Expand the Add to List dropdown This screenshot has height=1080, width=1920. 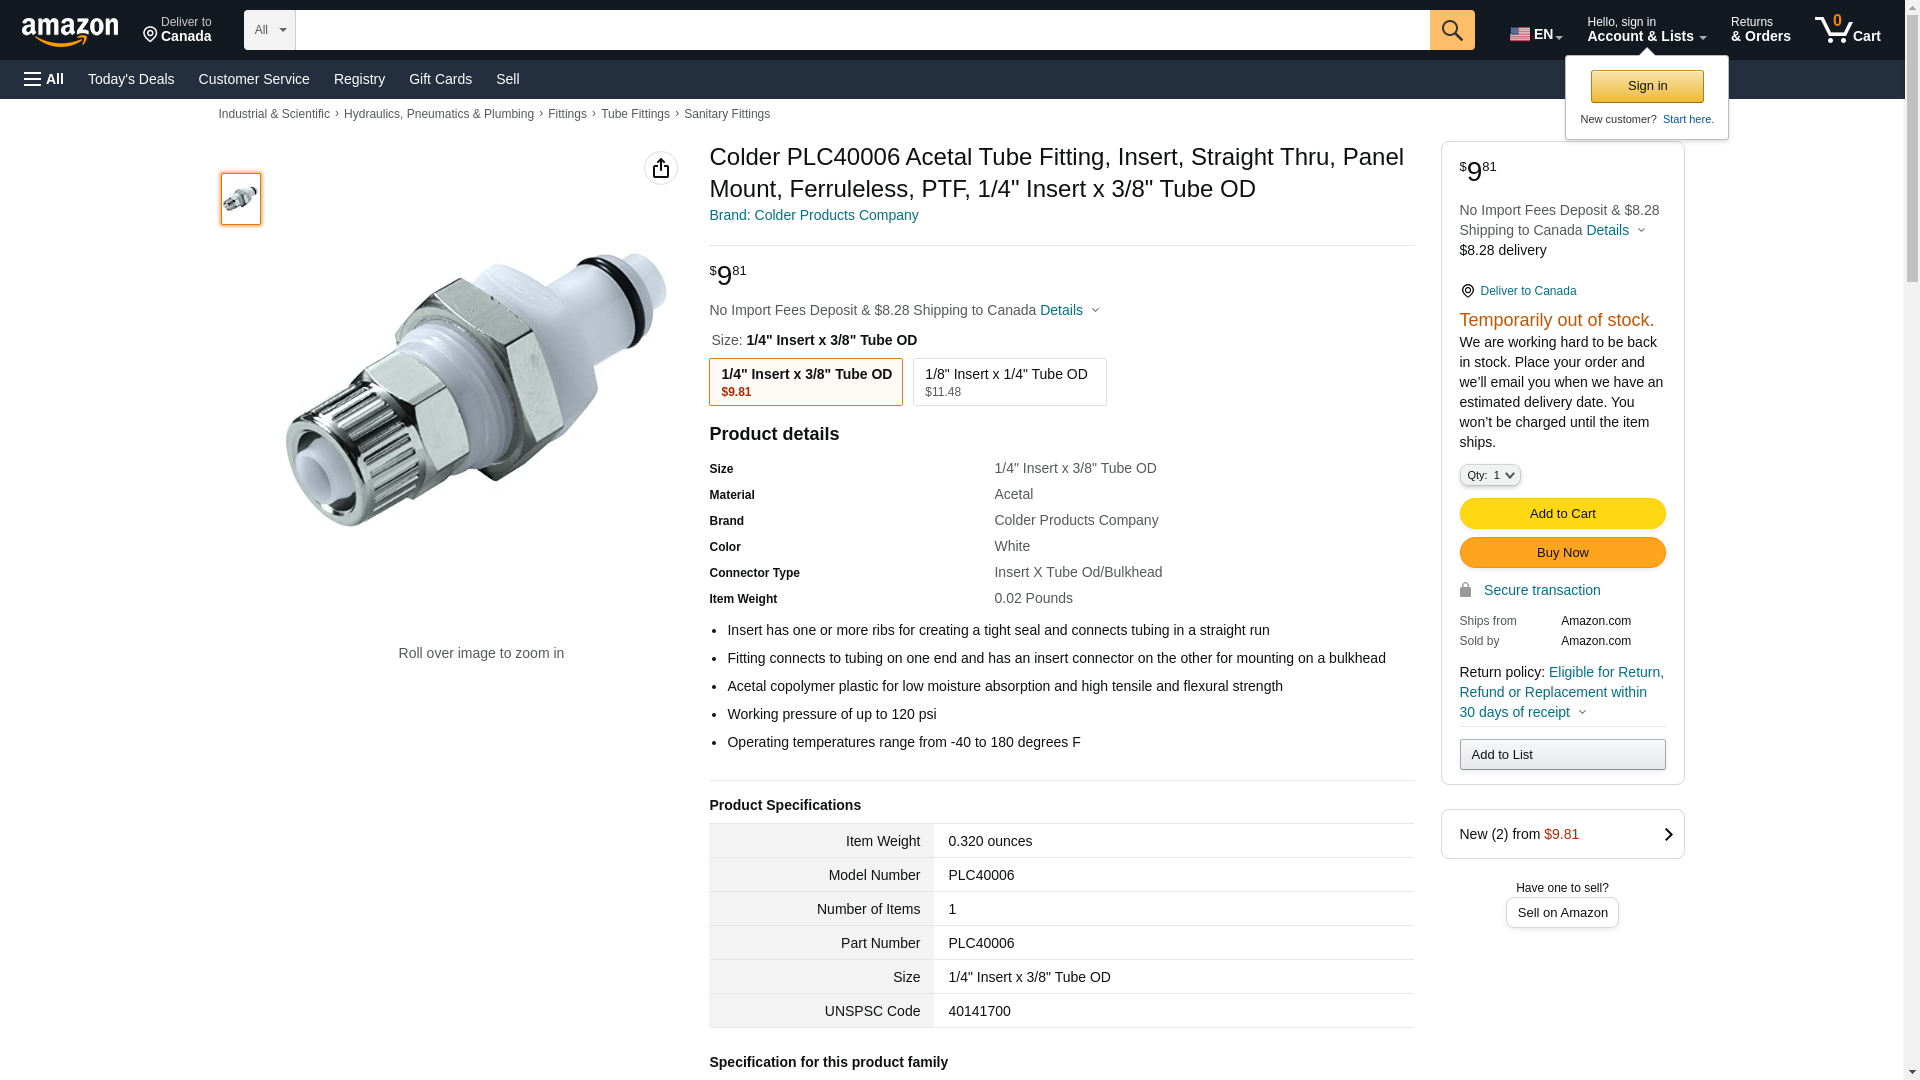(1562, 755)
